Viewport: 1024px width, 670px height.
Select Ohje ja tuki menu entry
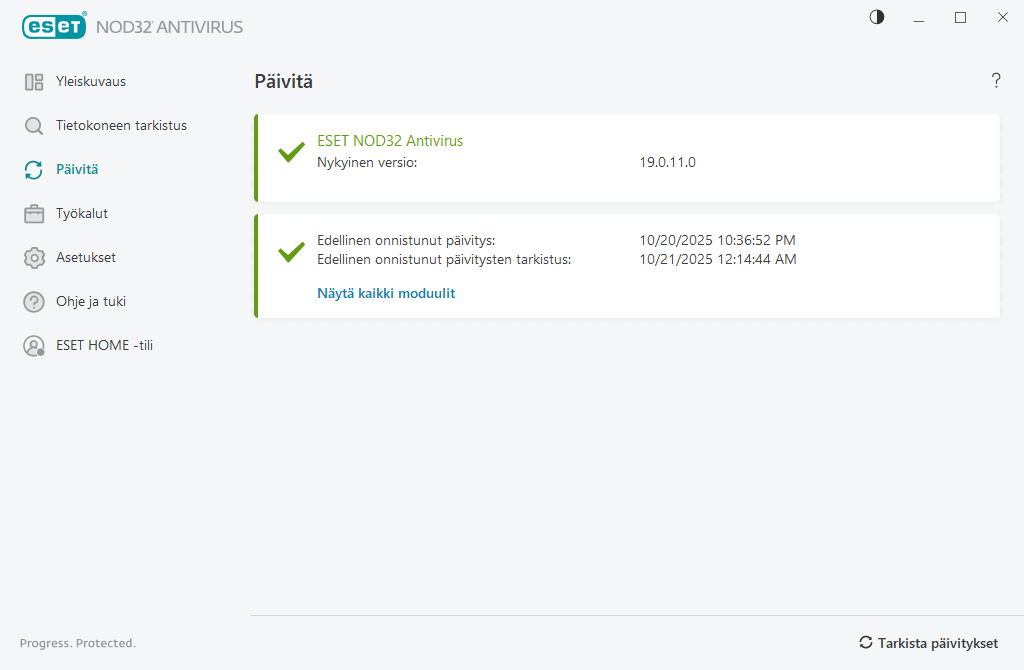click(91, 302)
